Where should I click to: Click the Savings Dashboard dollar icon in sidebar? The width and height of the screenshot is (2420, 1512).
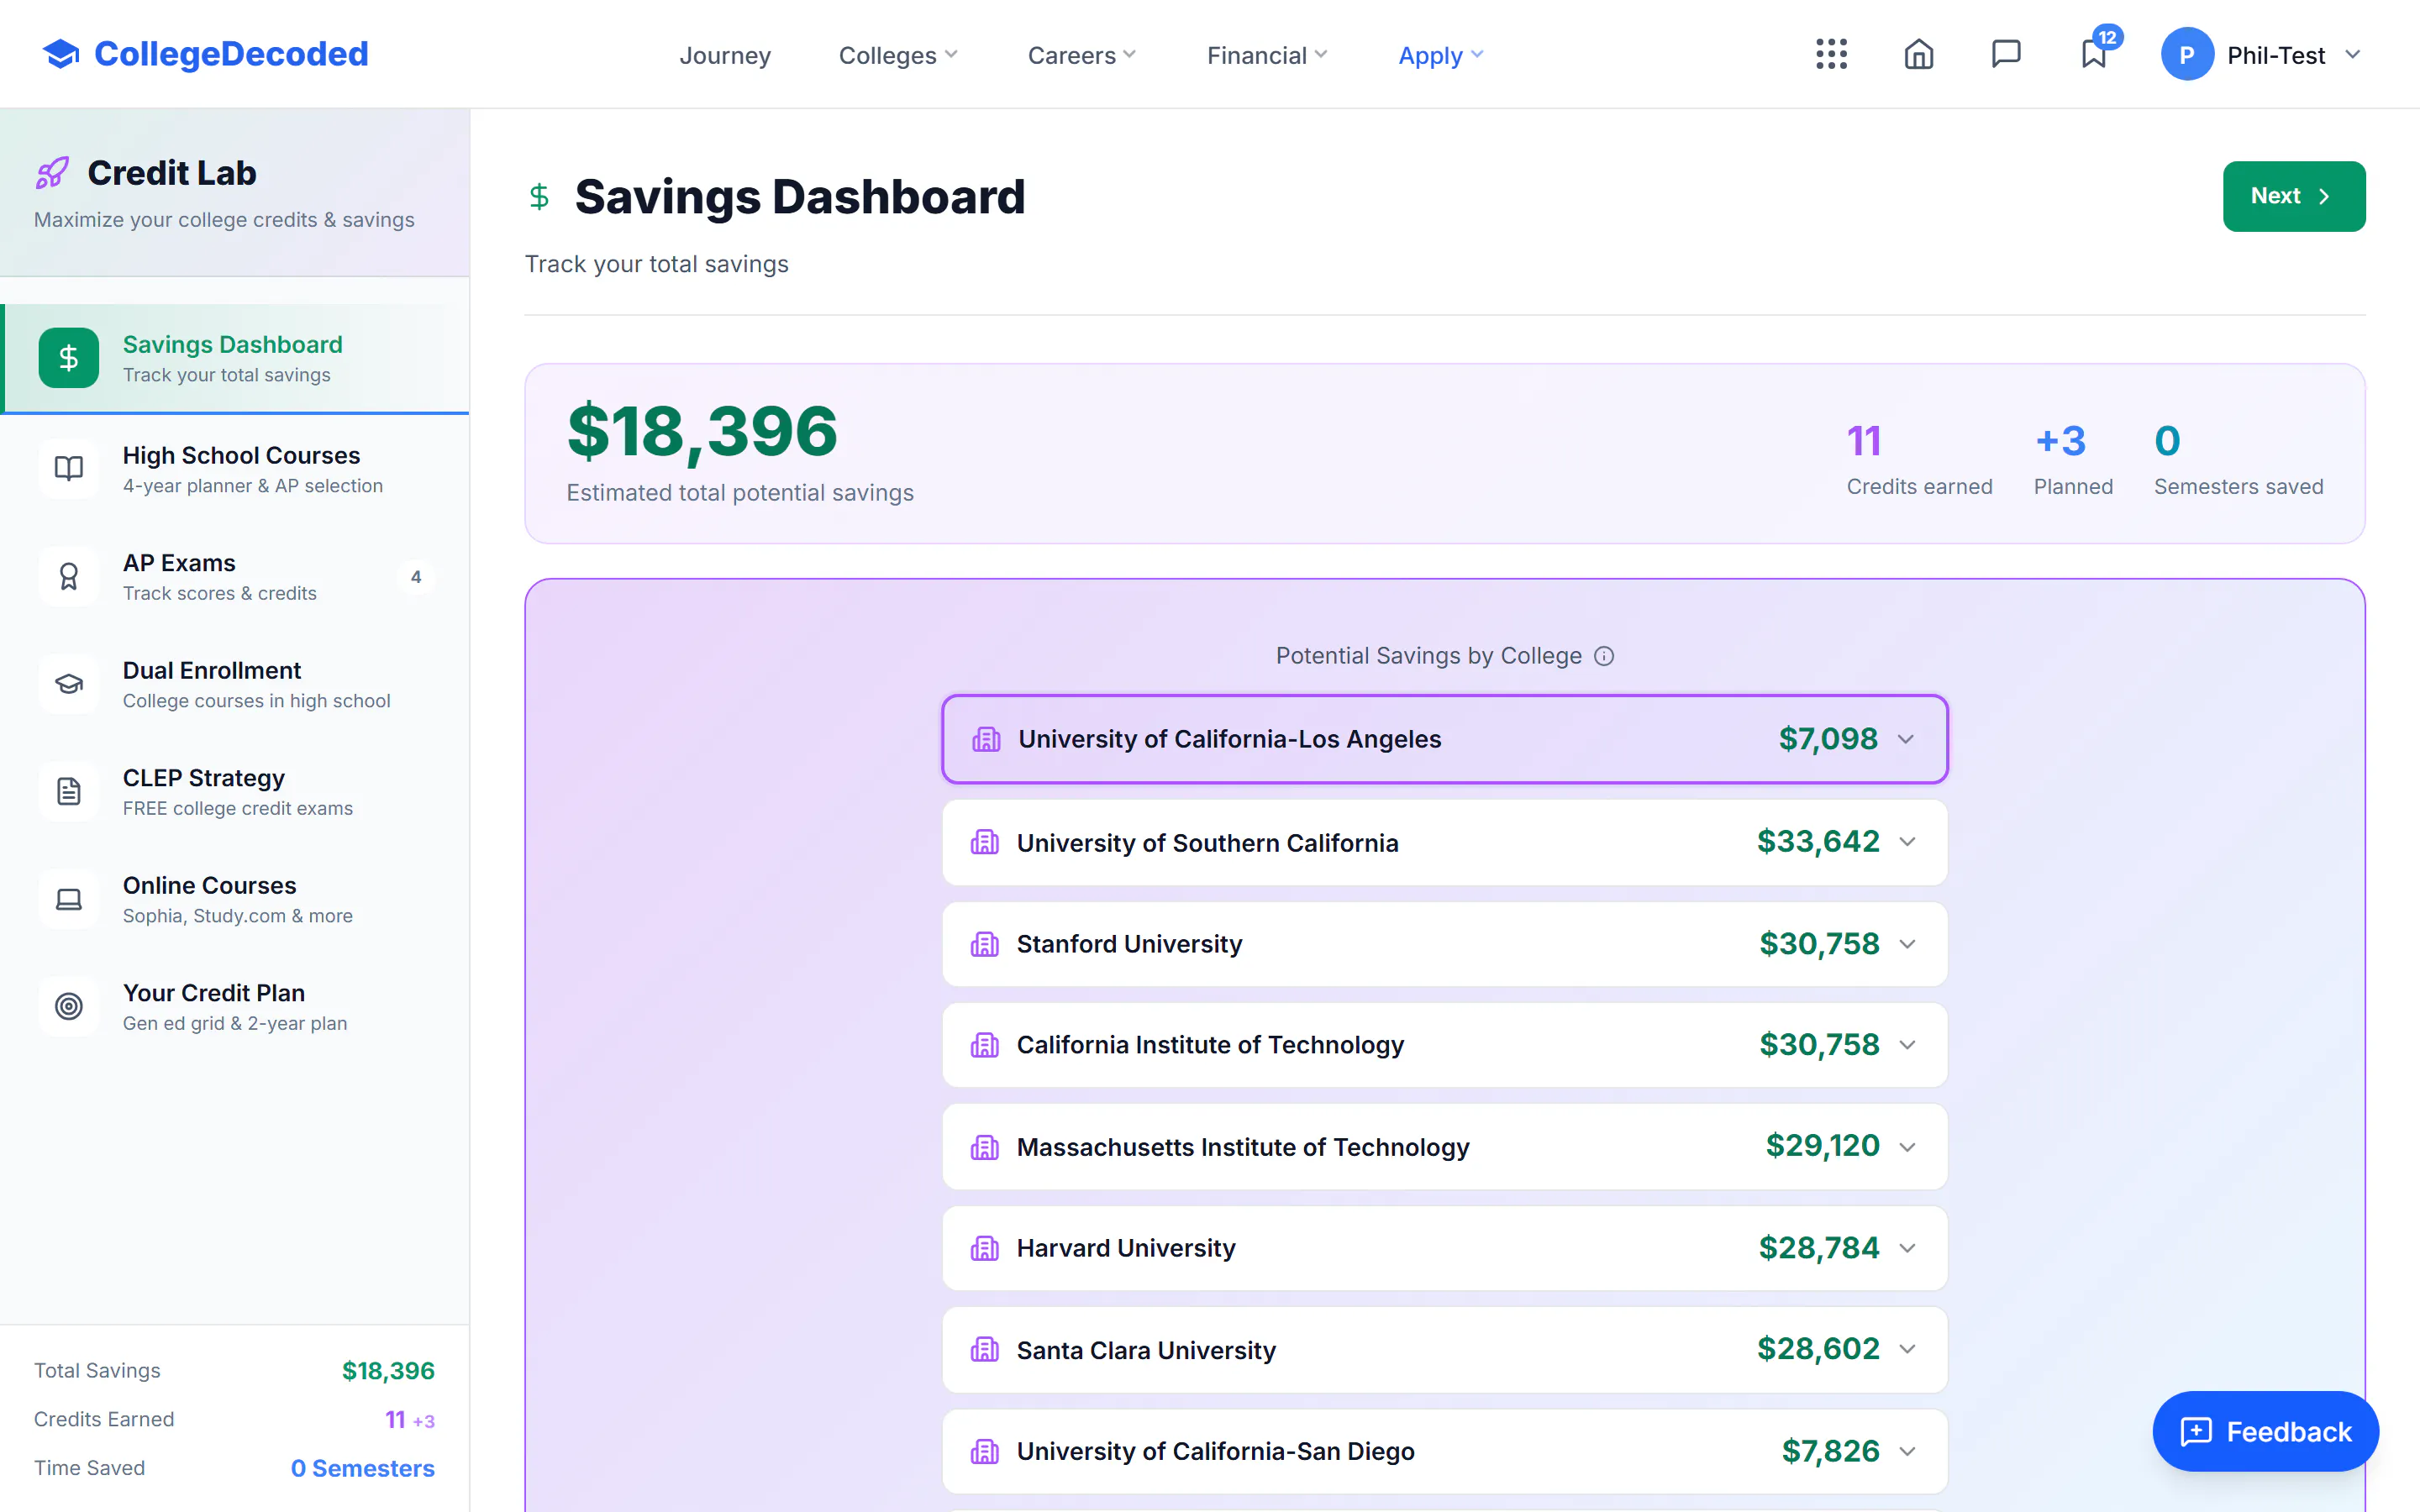coord(69,357)
